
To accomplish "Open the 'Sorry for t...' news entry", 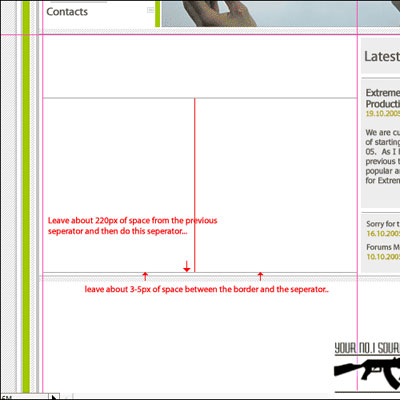I will [x=383, y=224].
